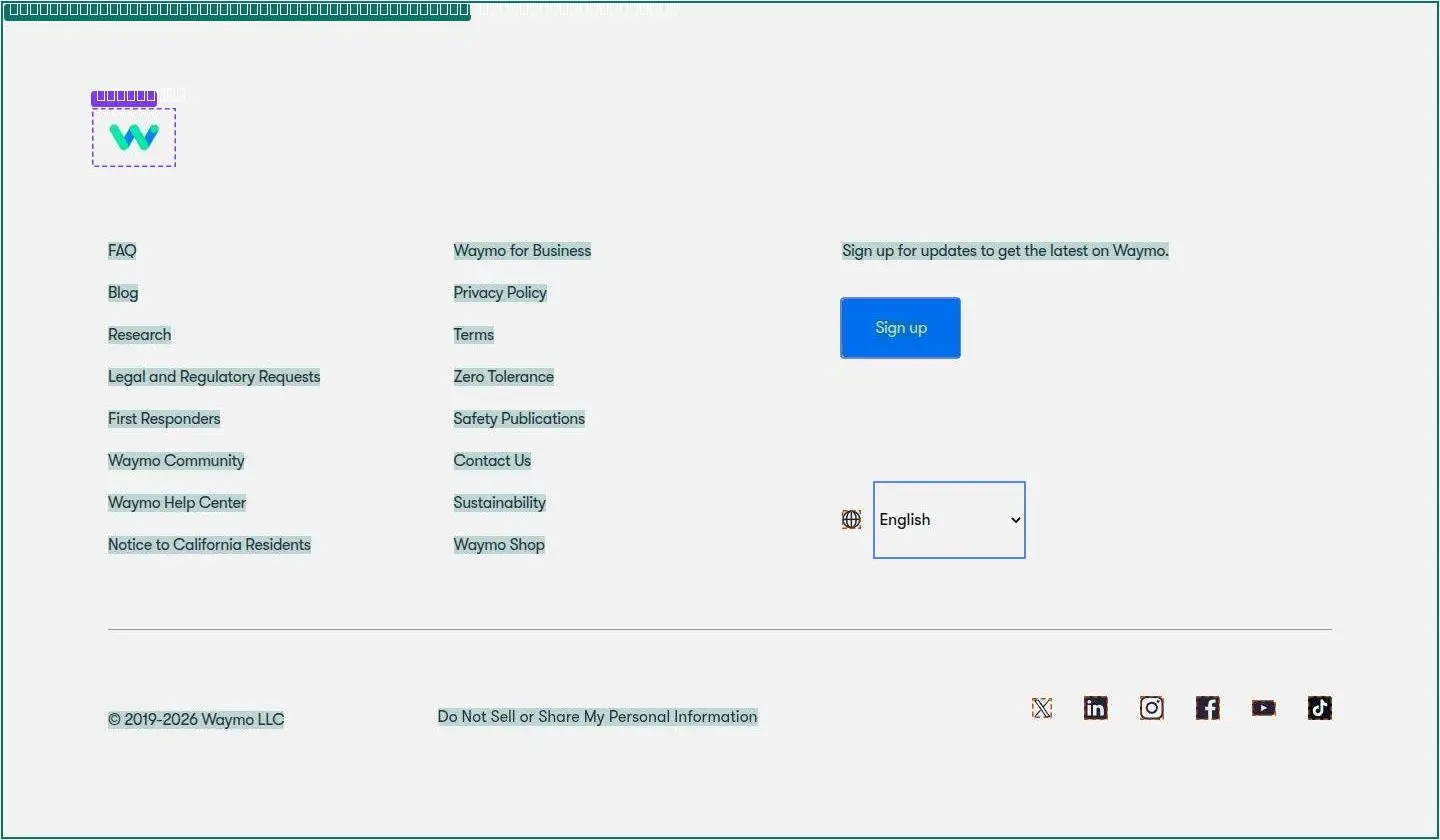Select Do Not Sell or Share My Personal Information

click(x=598, y=717)
